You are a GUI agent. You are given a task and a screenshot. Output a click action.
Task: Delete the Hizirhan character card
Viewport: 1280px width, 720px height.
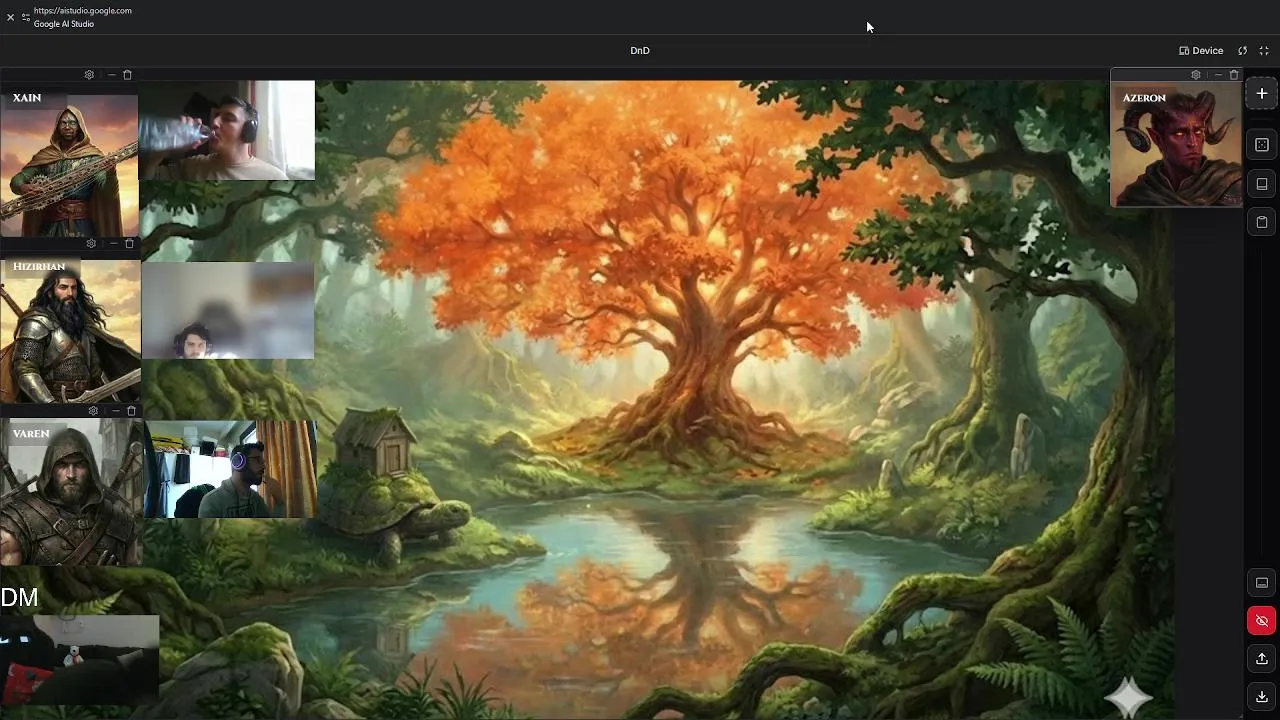(x=129, y=243)
